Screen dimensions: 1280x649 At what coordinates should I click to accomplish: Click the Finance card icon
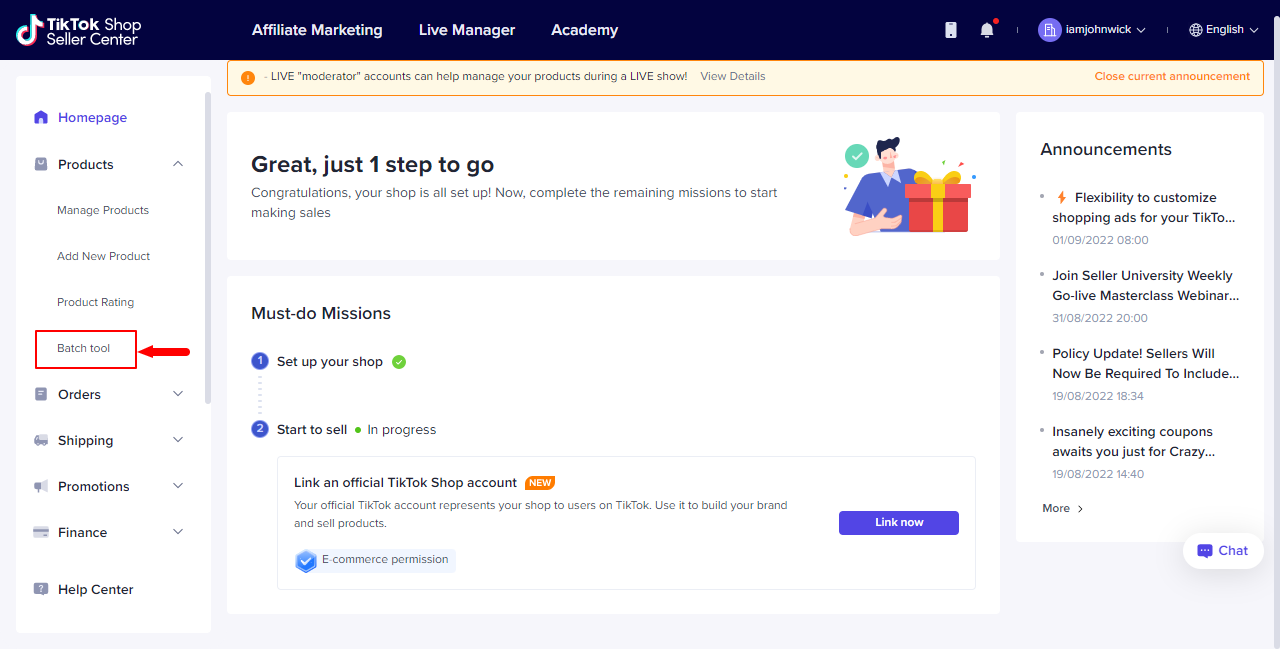coord(41,532)
